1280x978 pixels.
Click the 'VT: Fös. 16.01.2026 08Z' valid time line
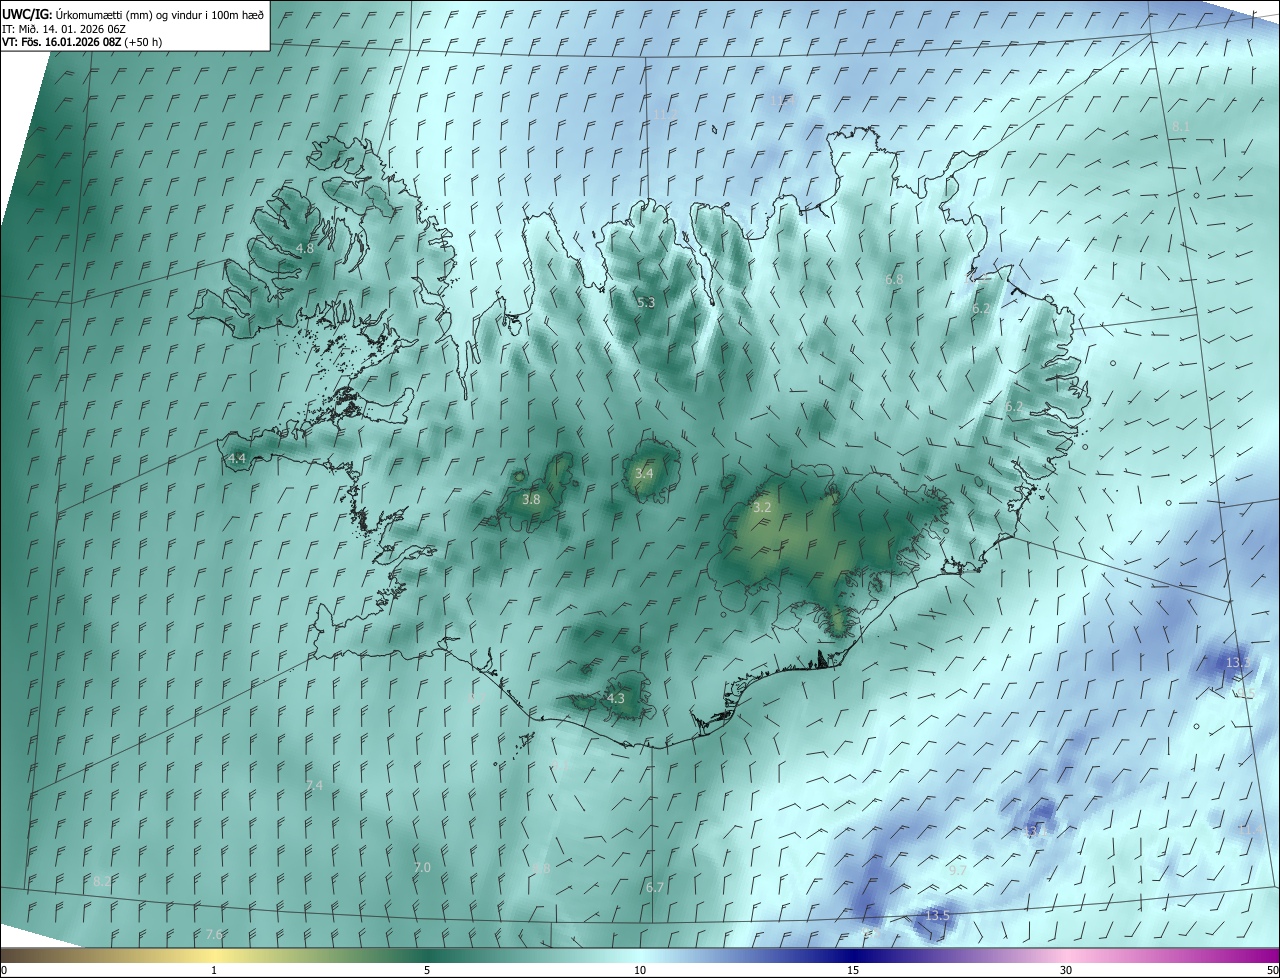pos(82,42)
